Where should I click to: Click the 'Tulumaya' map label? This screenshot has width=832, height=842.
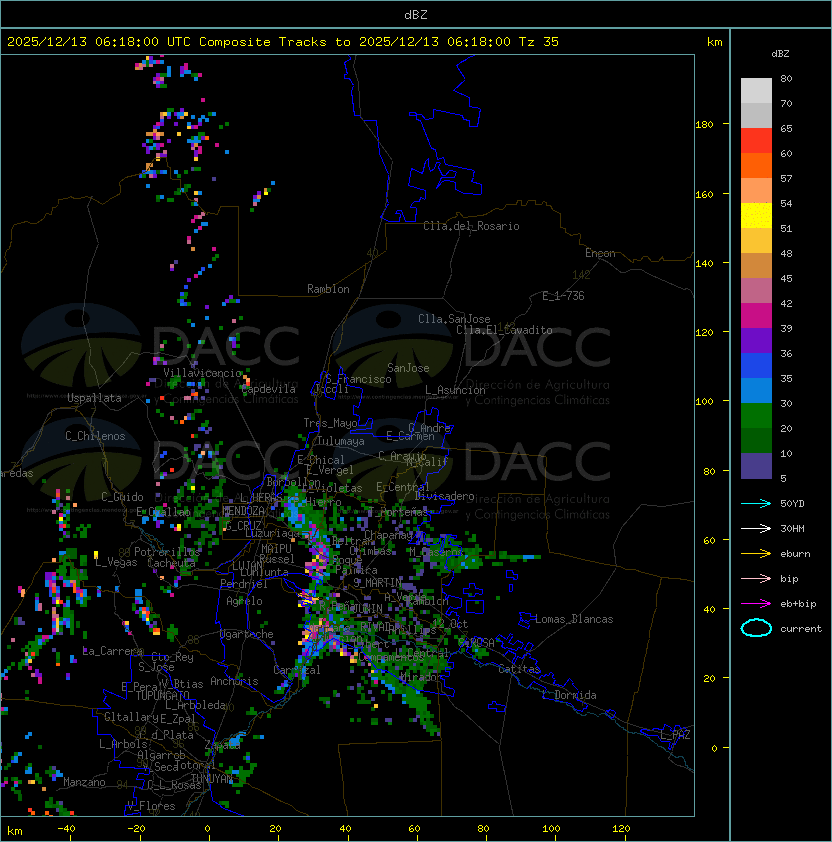341,441
